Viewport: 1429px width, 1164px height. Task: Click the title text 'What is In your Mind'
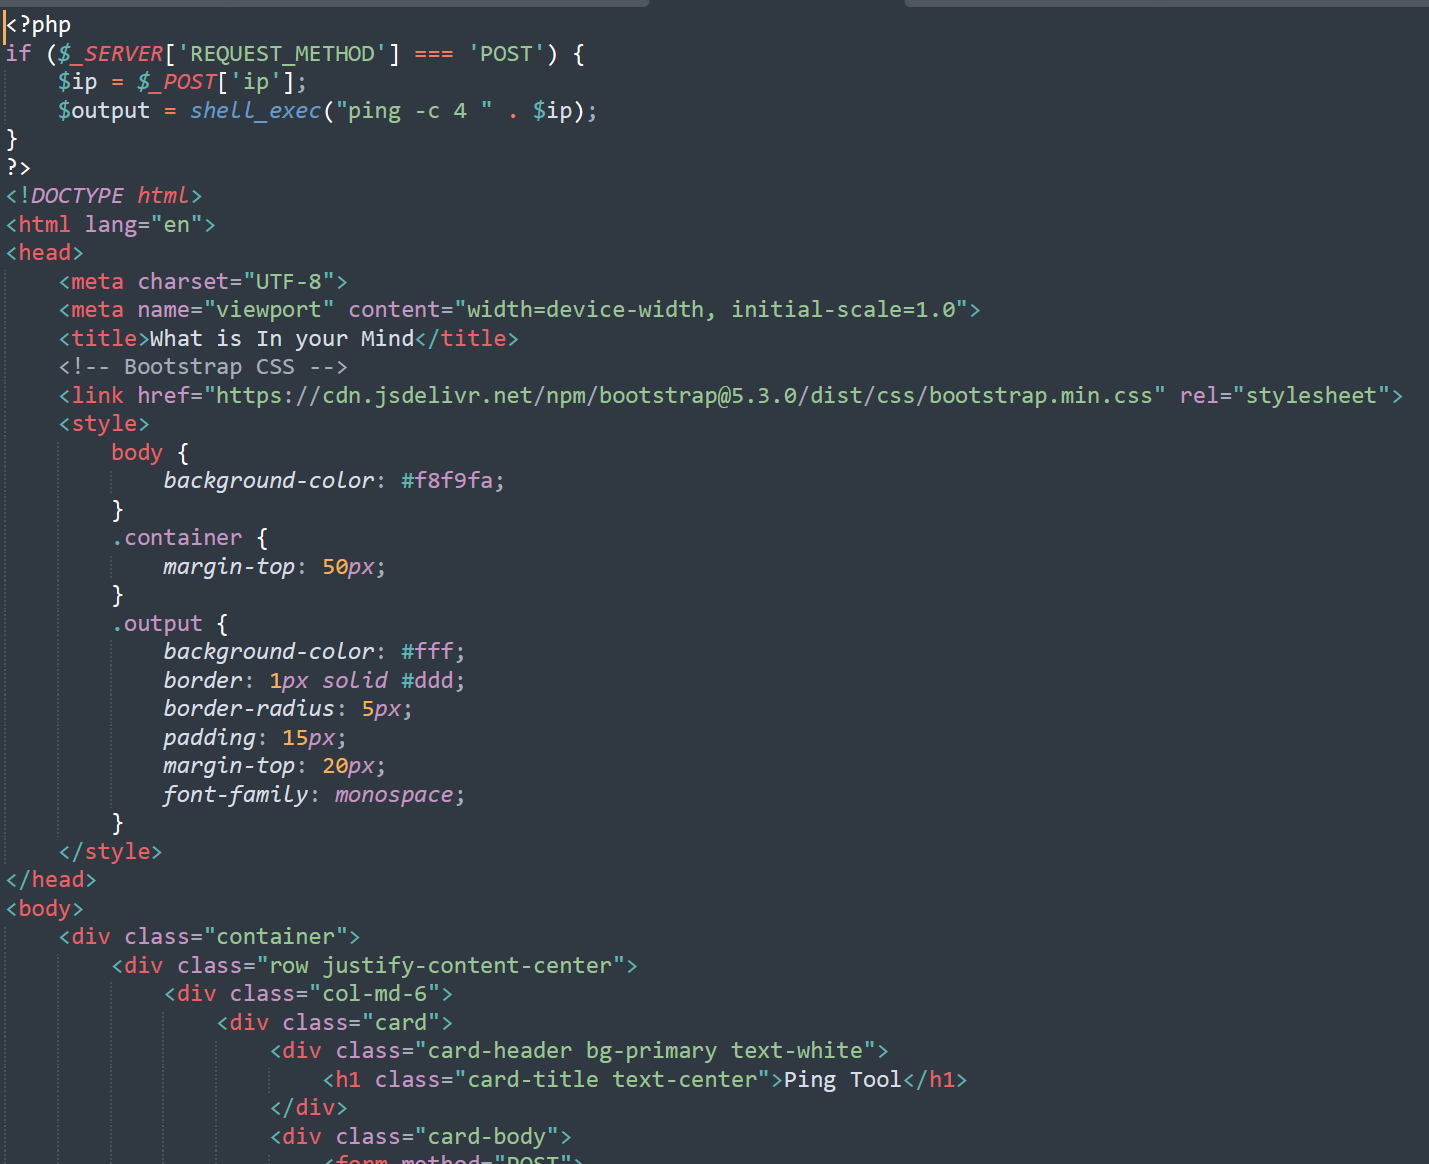click(282, 338)
